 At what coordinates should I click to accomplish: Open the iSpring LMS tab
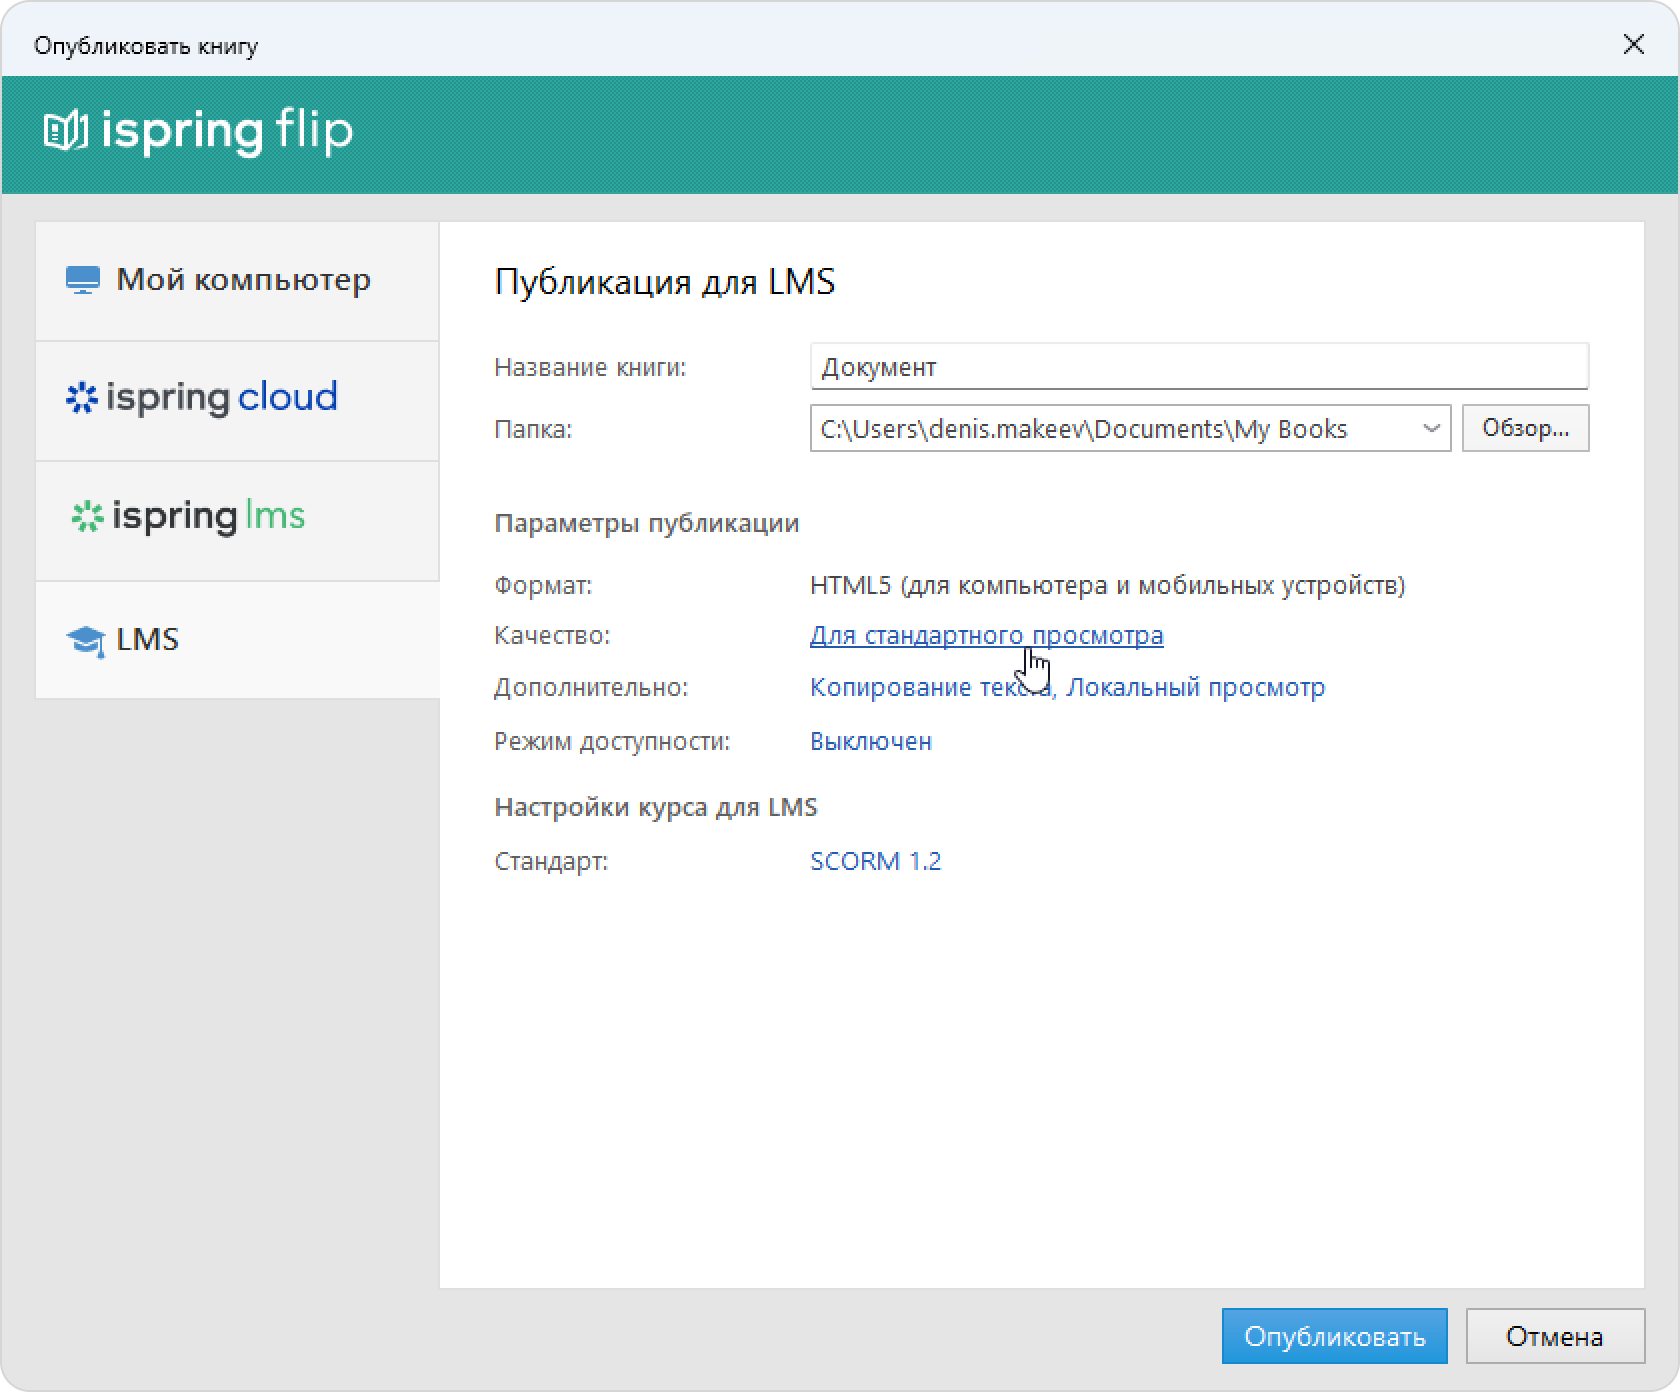pos(237,521)
